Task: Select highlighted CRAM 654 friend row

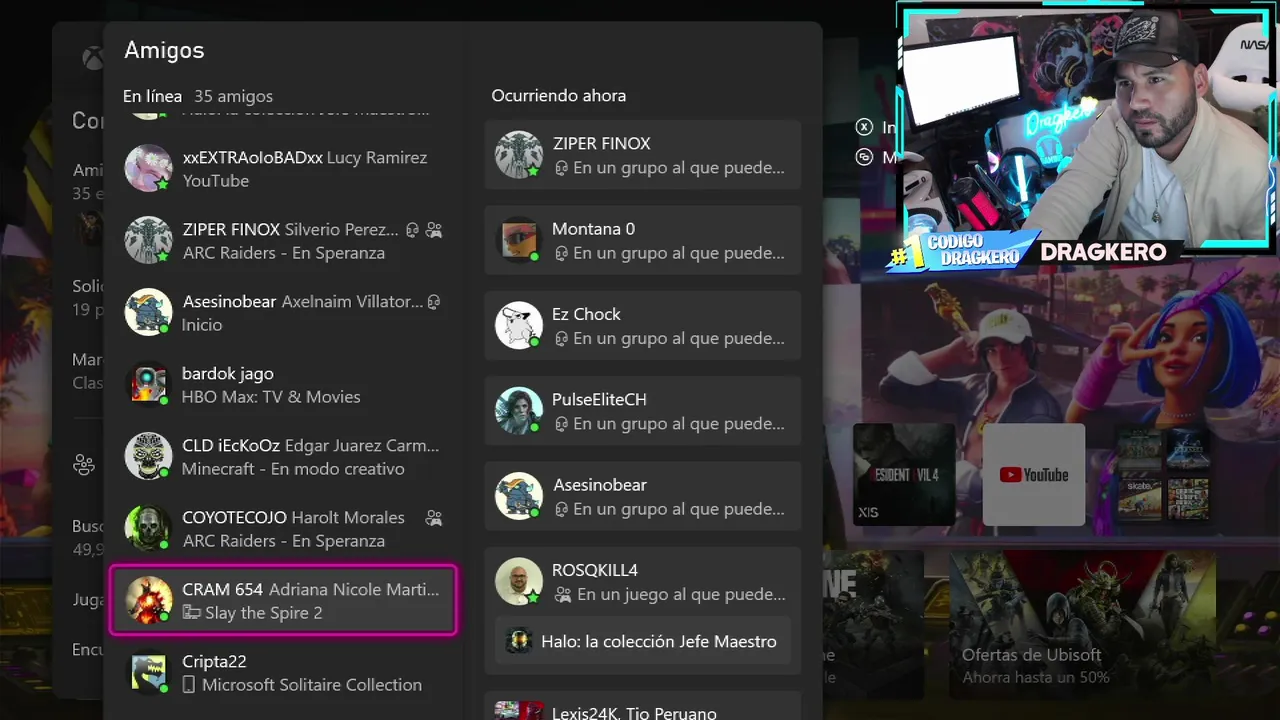Action: (x=283, y=600)
